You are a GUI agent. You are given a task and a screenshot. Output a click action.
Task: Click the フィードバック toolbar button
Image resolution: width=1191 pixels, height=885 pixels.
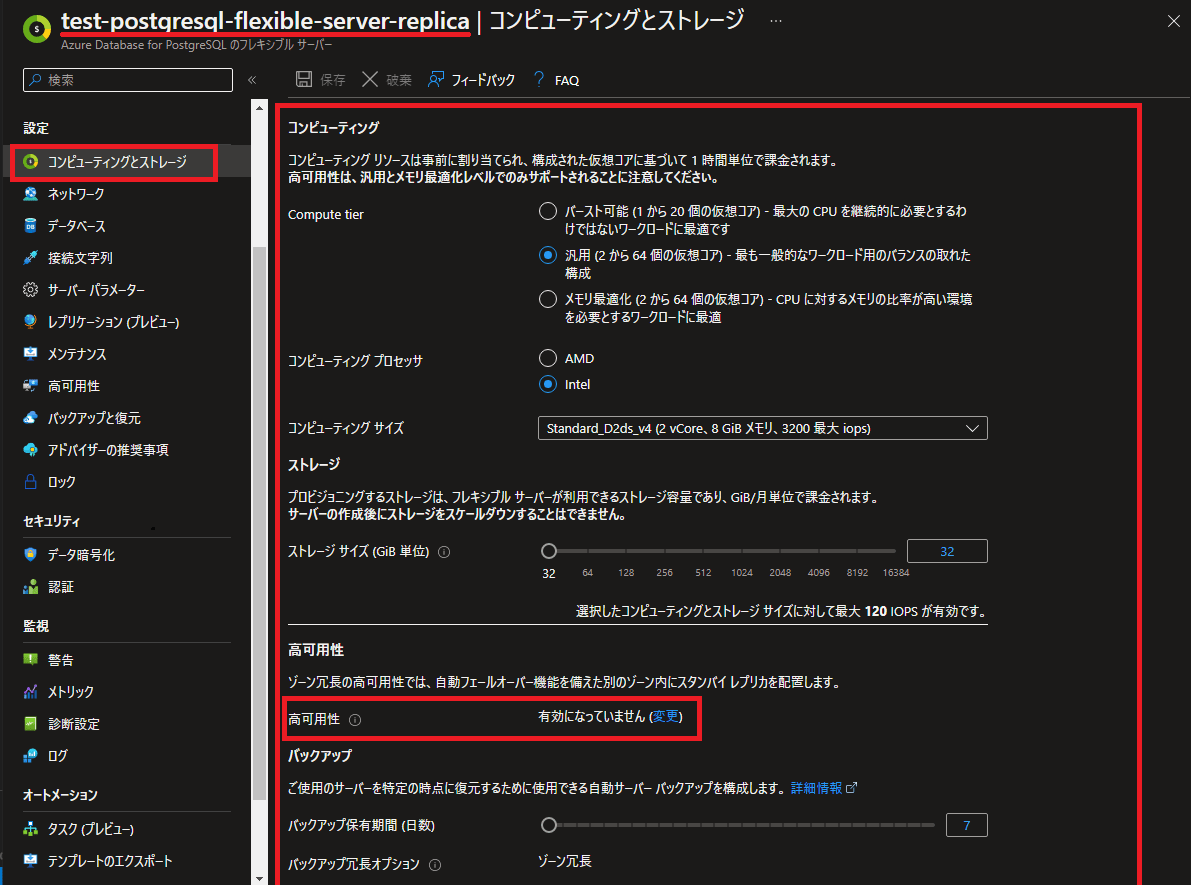pyautogui.click(x=471, y=79)
